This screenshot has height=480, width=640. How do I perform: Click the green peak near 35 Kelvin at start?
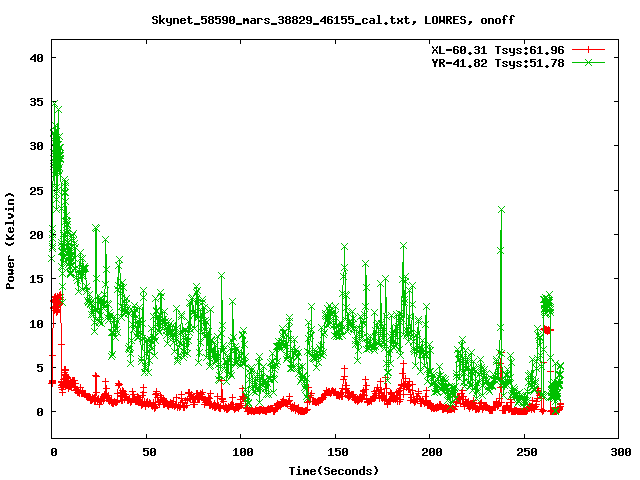55,103
